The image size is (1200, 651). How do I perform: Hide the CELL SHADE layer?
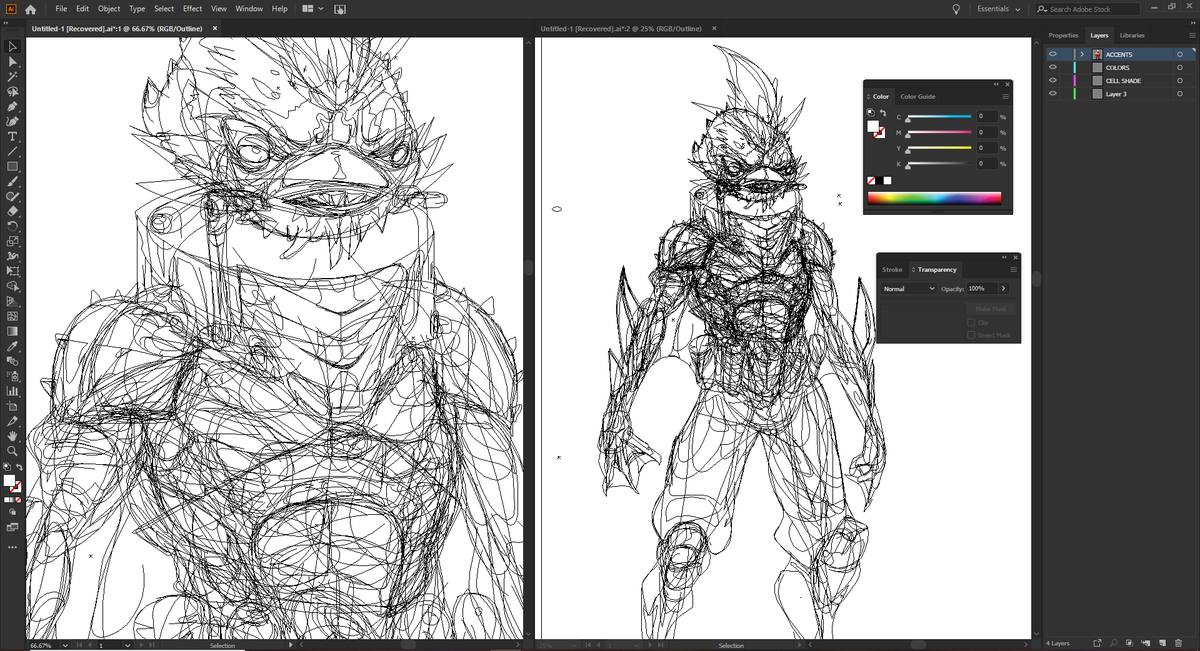[x=1053, y=80]
